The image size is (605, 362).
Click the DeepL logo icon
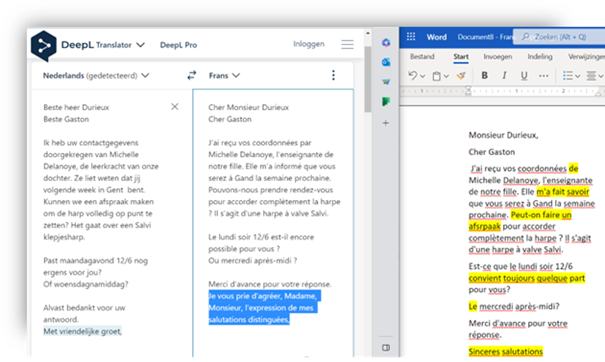point(44,46)
